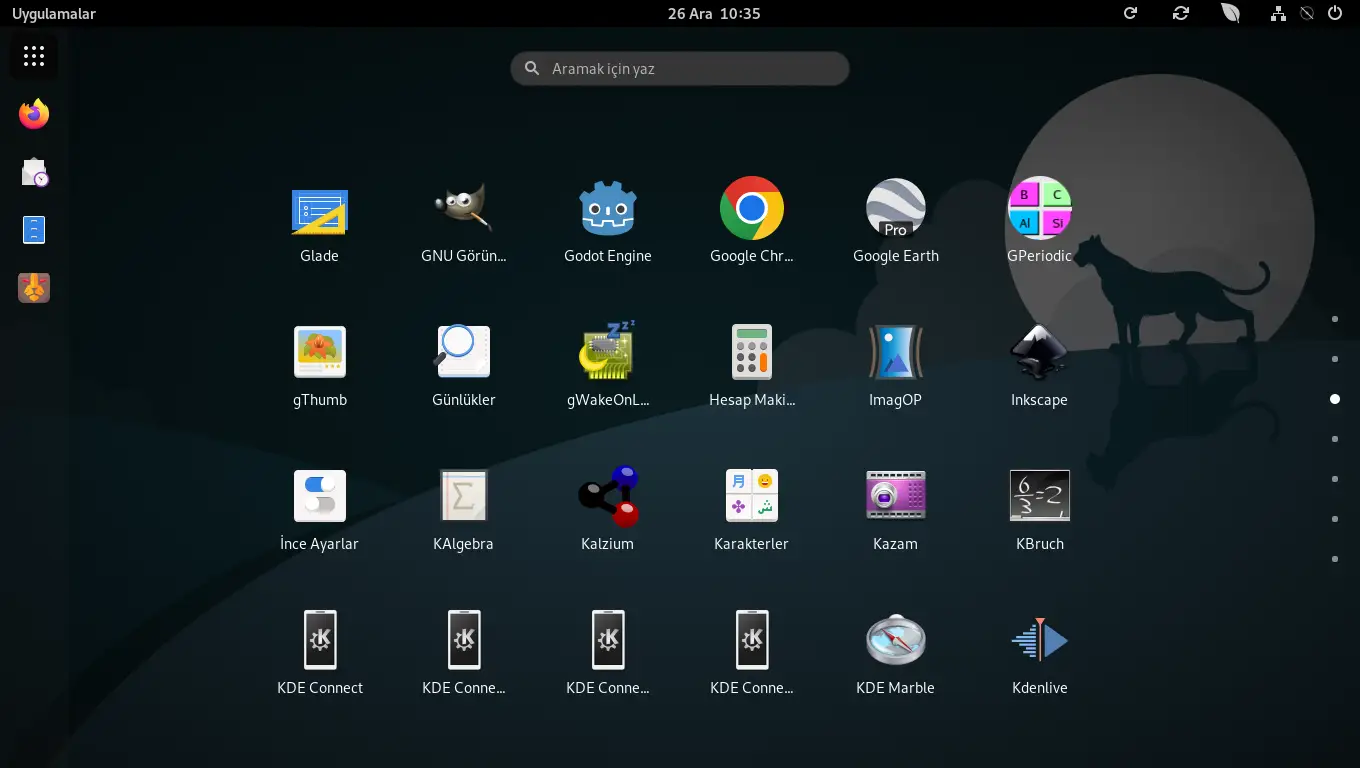
Task: Click the two-arrow sync icon in top bar
Action: [1181, 13]
